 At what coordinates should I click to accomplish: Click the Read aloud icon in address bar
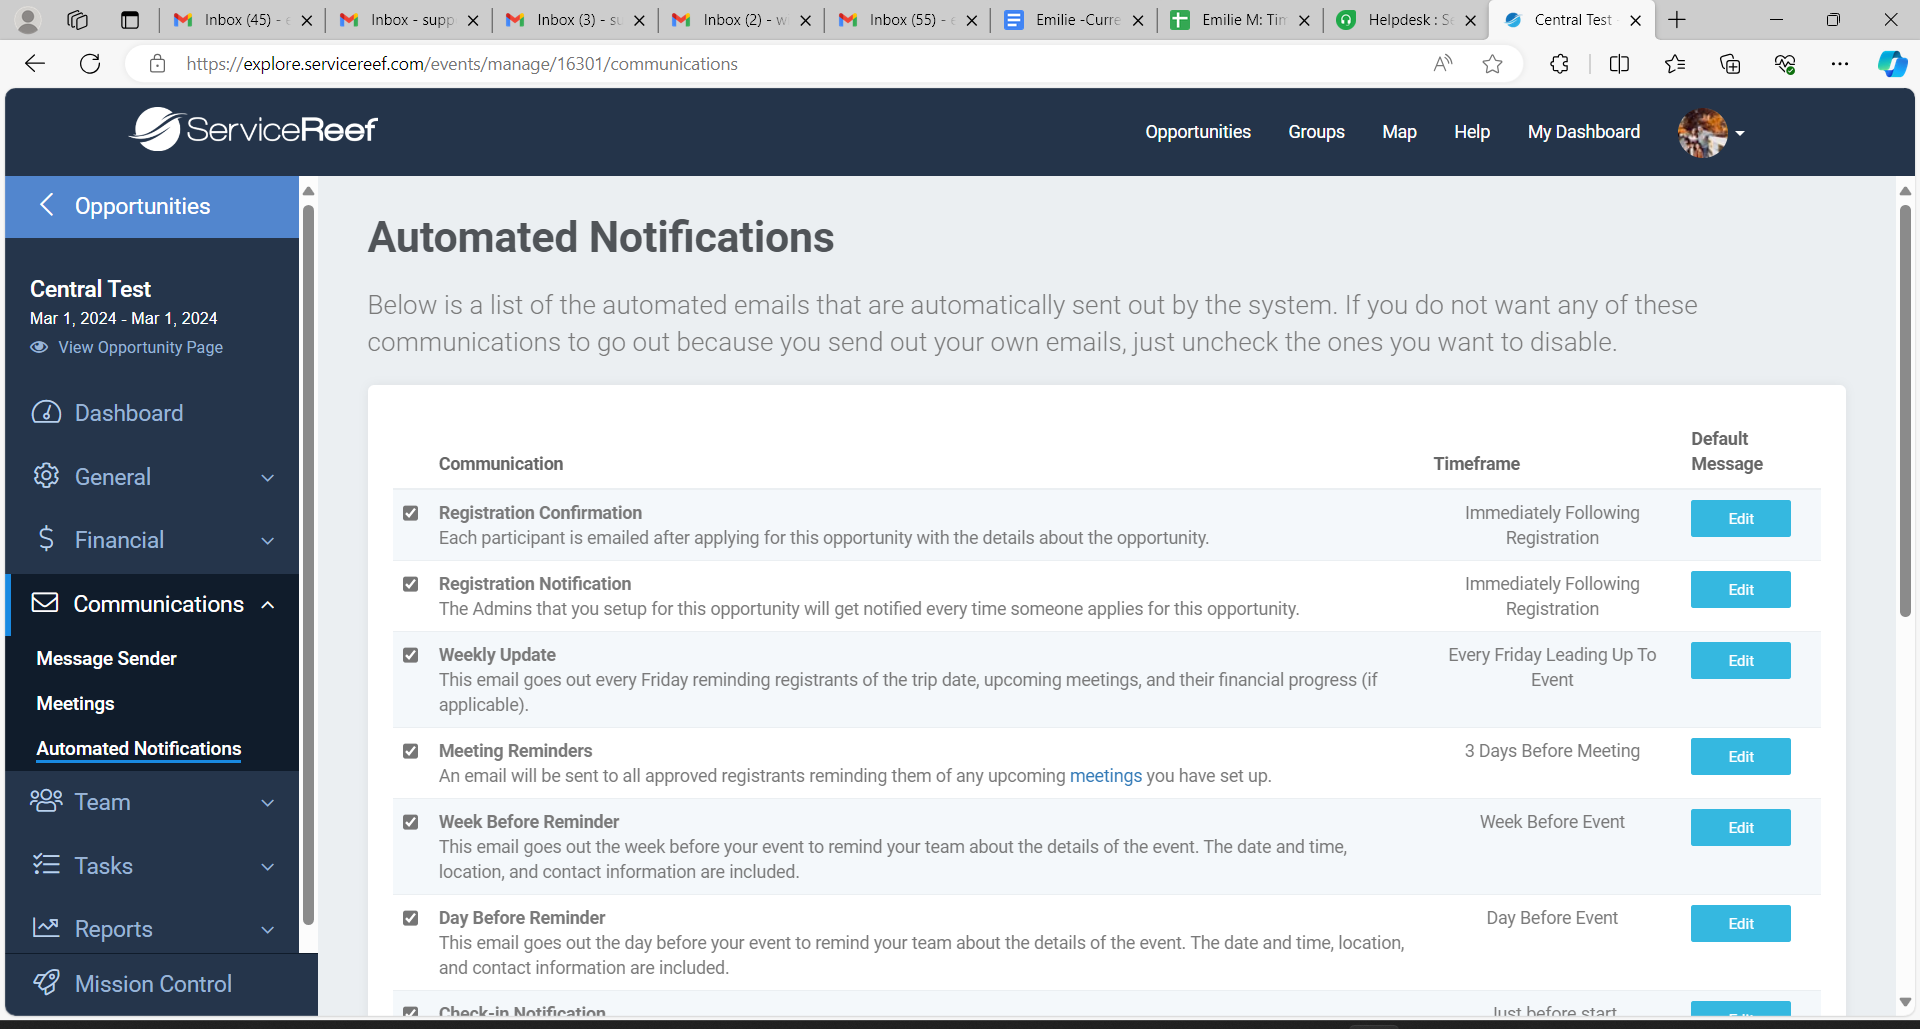pyautogui.click(x=1442, y=64)
